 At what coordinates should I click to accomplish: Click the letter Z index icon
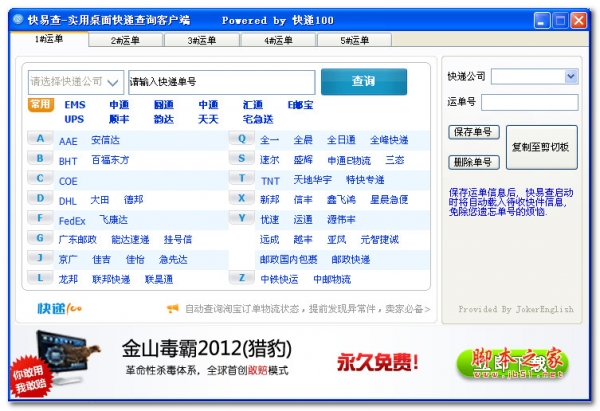[242, 278]
